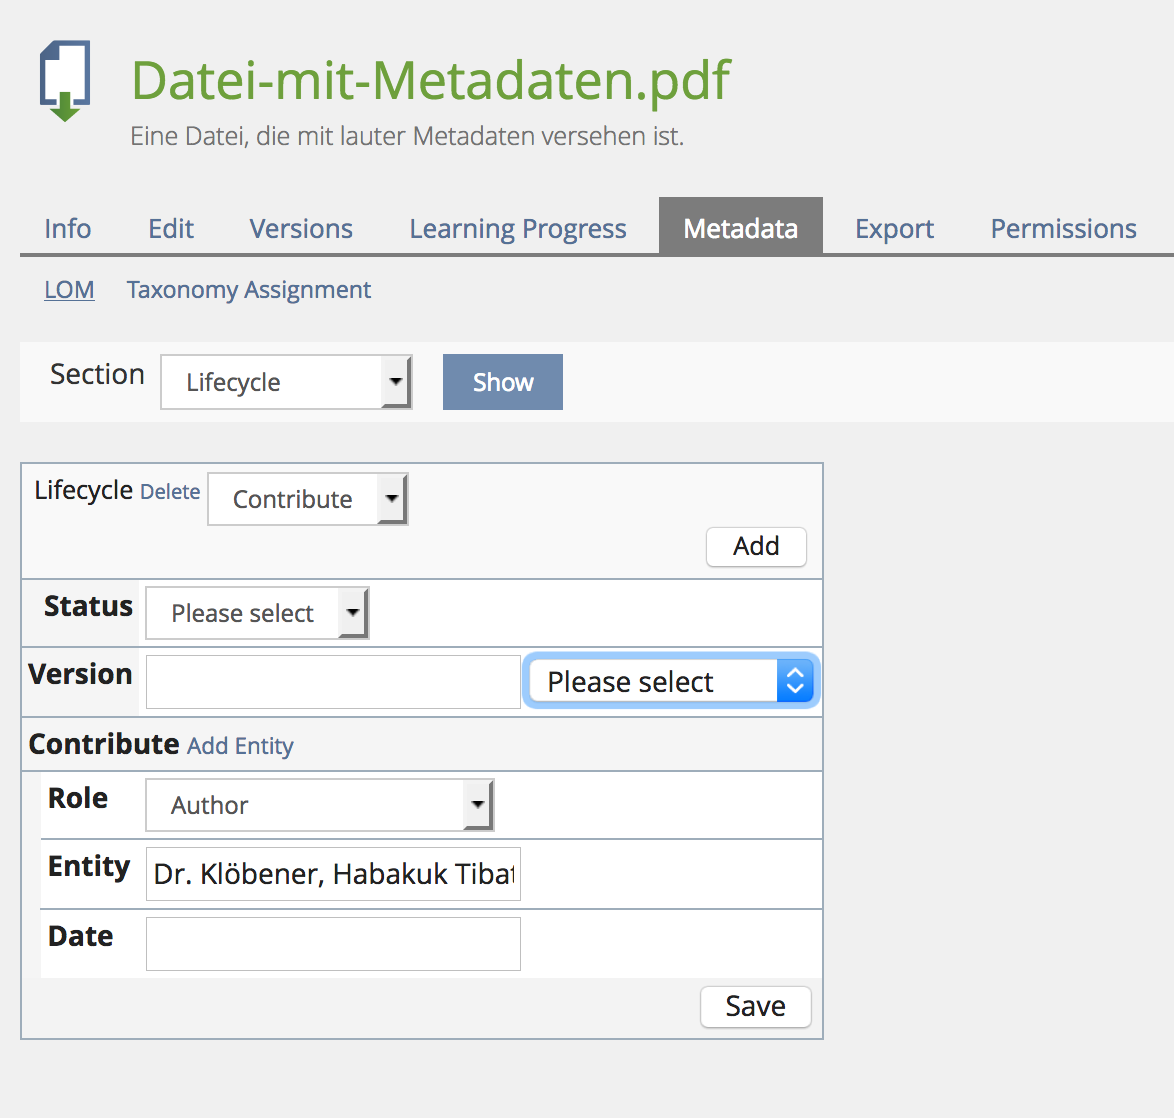Open Taxonomy Assignment sub-tab

pyautogui.click(x=248, y=290)
